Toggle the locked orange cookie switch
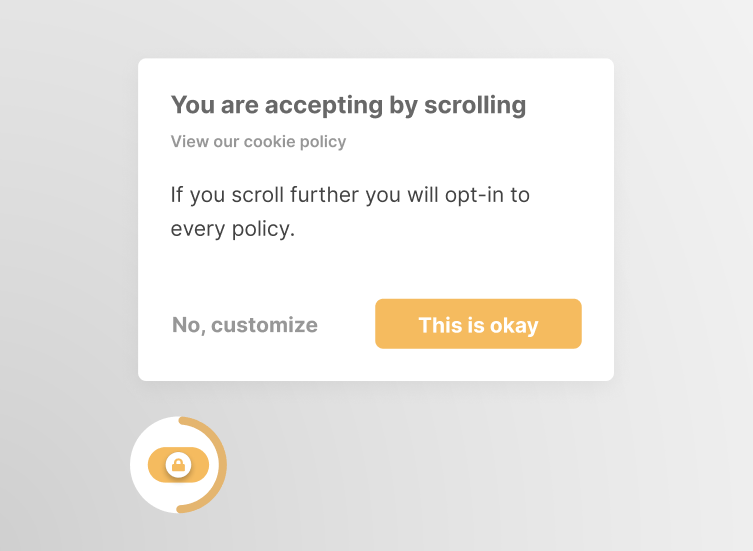This screenshot has width=753, height=551. coord(178,465)
